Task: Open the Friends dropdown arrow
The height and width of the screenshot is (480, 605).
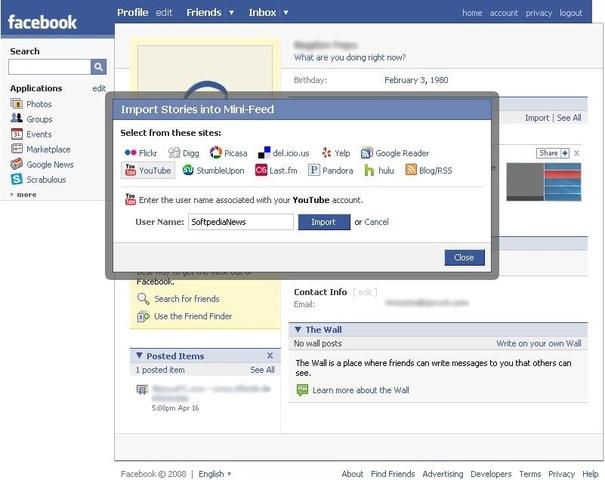Action: tap(232, 12)
